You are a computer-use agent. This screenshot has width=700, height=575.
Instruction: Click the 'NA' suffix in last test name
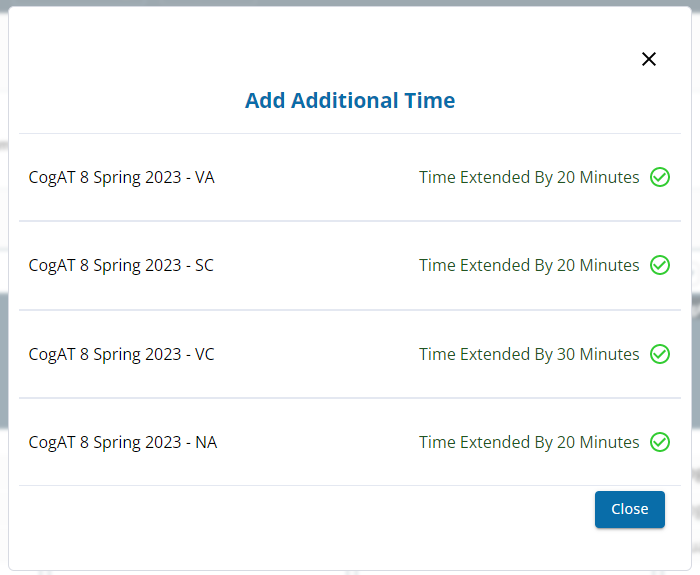pyautogui.click(x=206, y=442)
